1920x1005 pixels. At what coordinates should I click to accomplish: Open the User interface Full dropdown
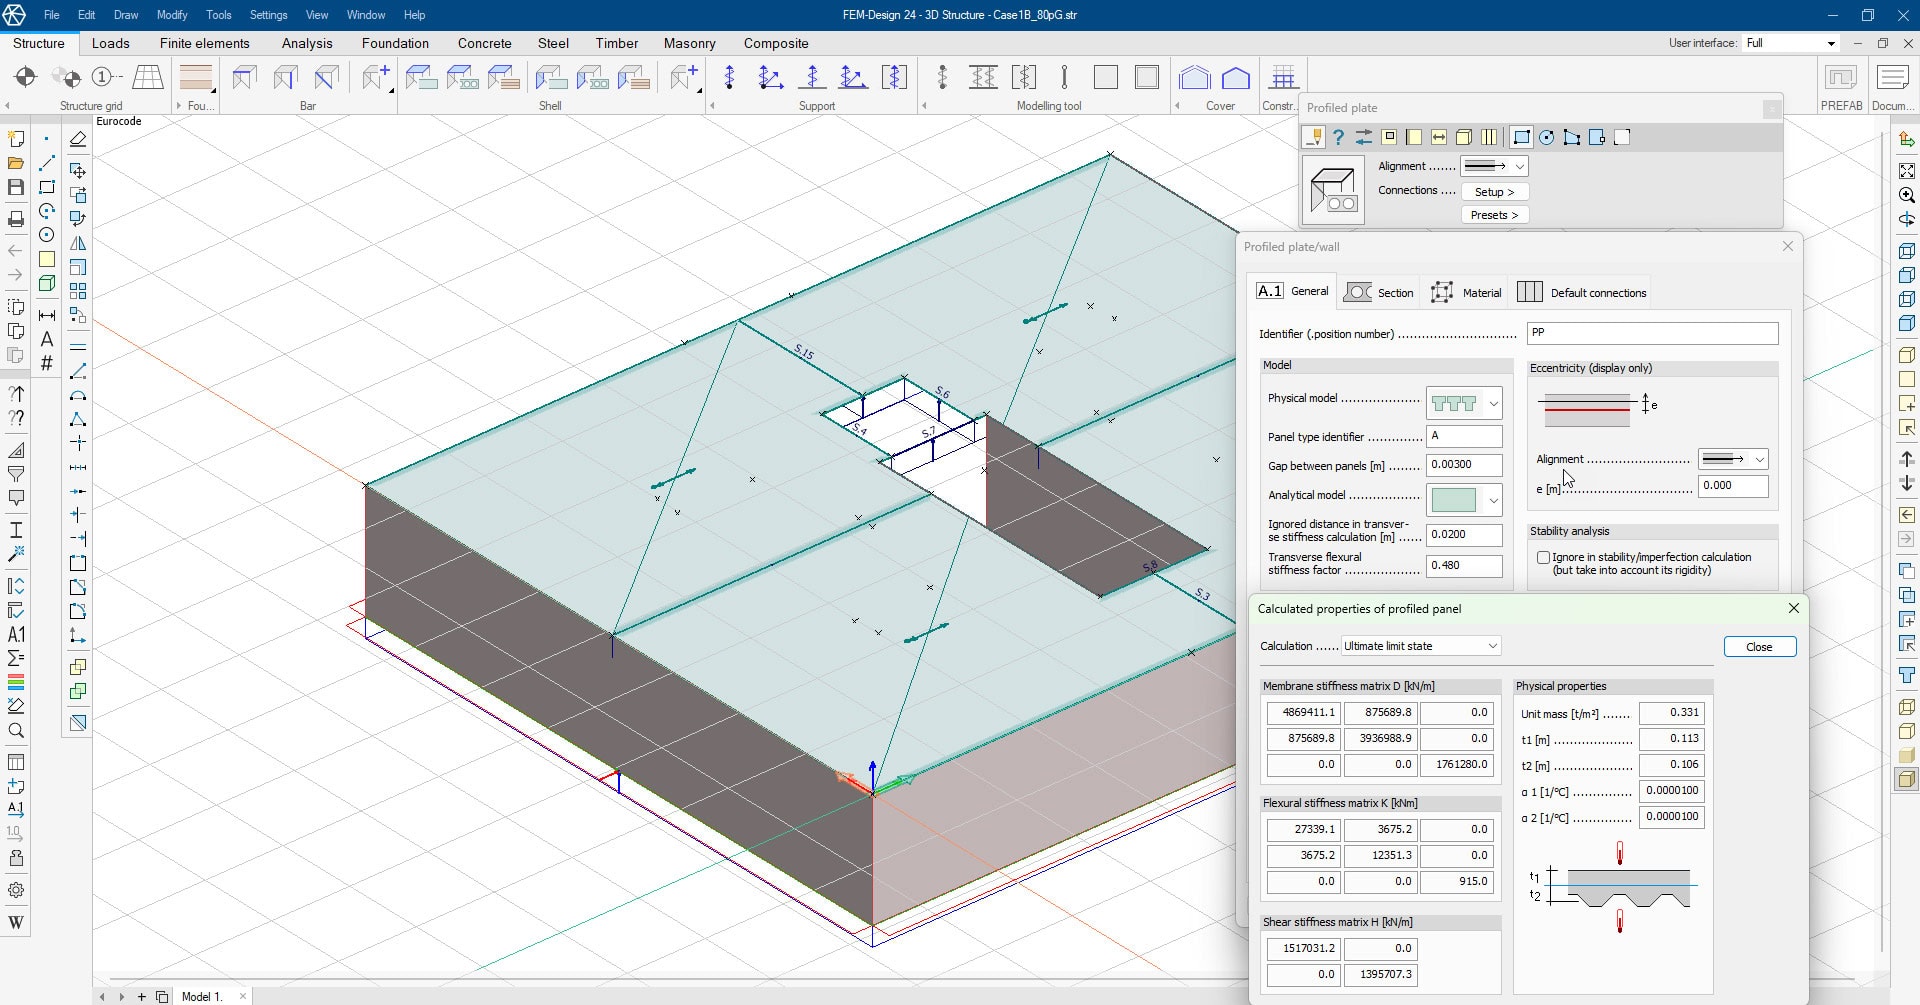point(1791,43)
